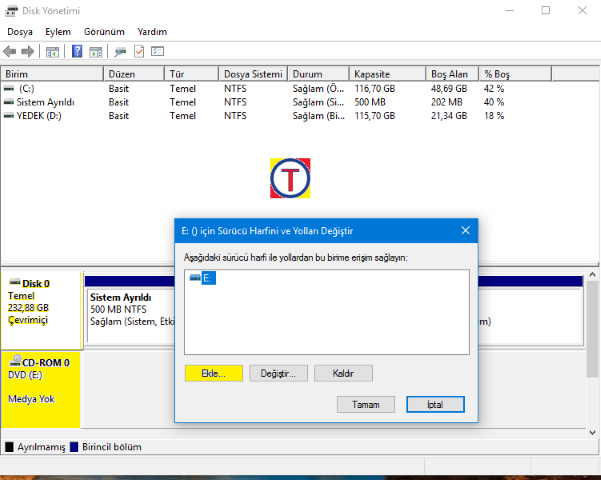Click the Kaldır button
Image resolution: width=601 pixels, height=480 pixels.
[x=343, y=373]
